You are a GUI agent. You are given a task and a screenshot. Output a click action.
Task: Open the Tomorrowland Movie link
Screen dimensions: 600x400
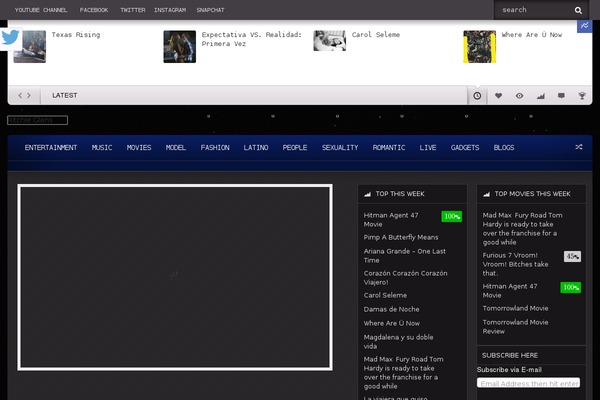(515, 309)
